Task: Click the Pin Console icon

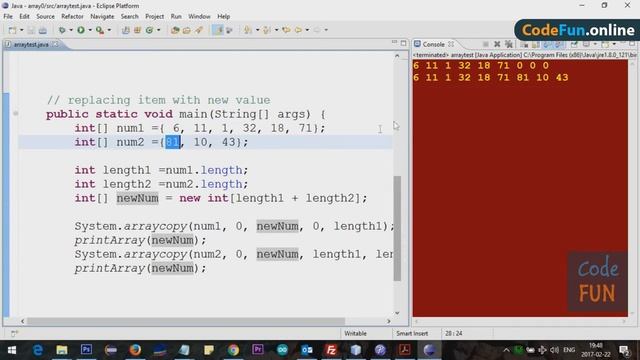Action: (574, 44)
